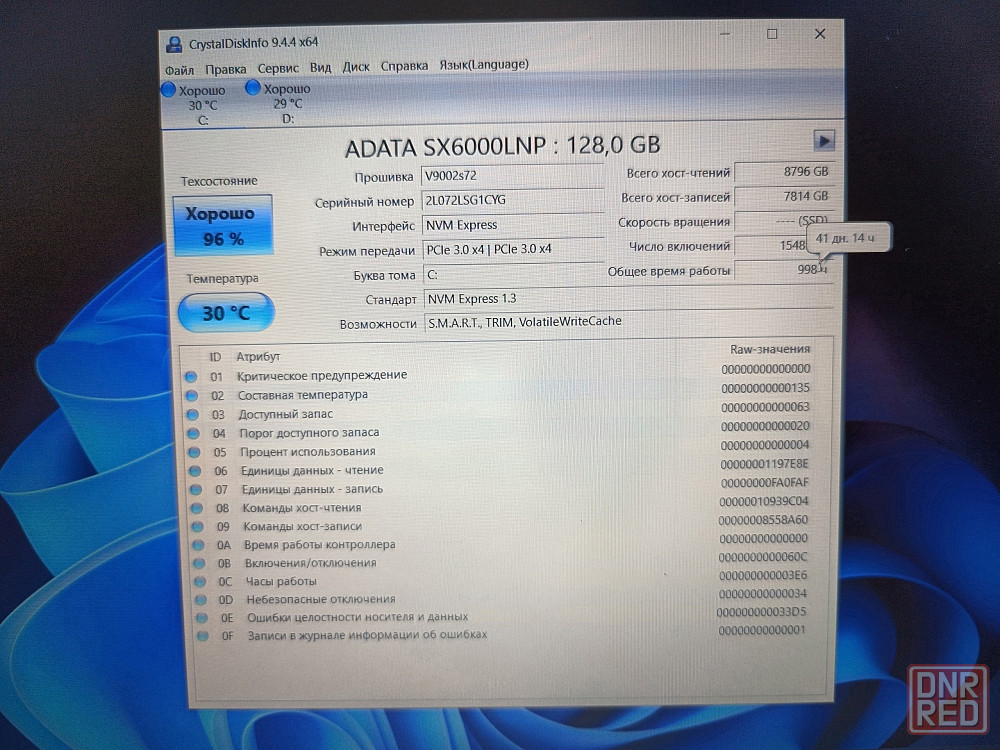Screen dimensions: 1000x750
Task: Select the D: drive status circle icon
Action: point(253,89)
